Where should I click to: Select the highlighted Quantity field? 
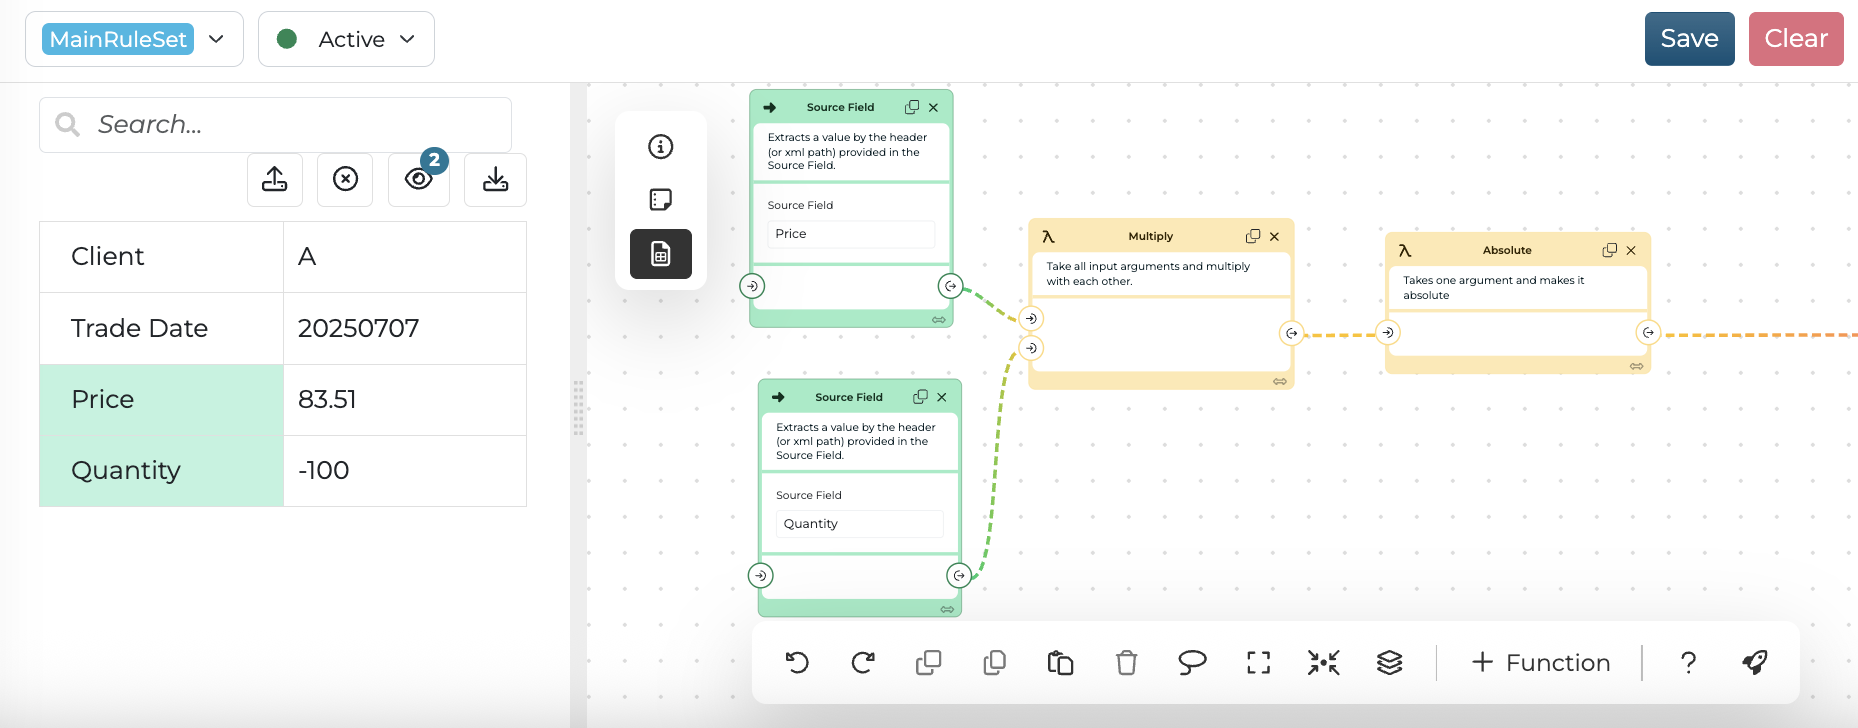[x=162, y=471]
